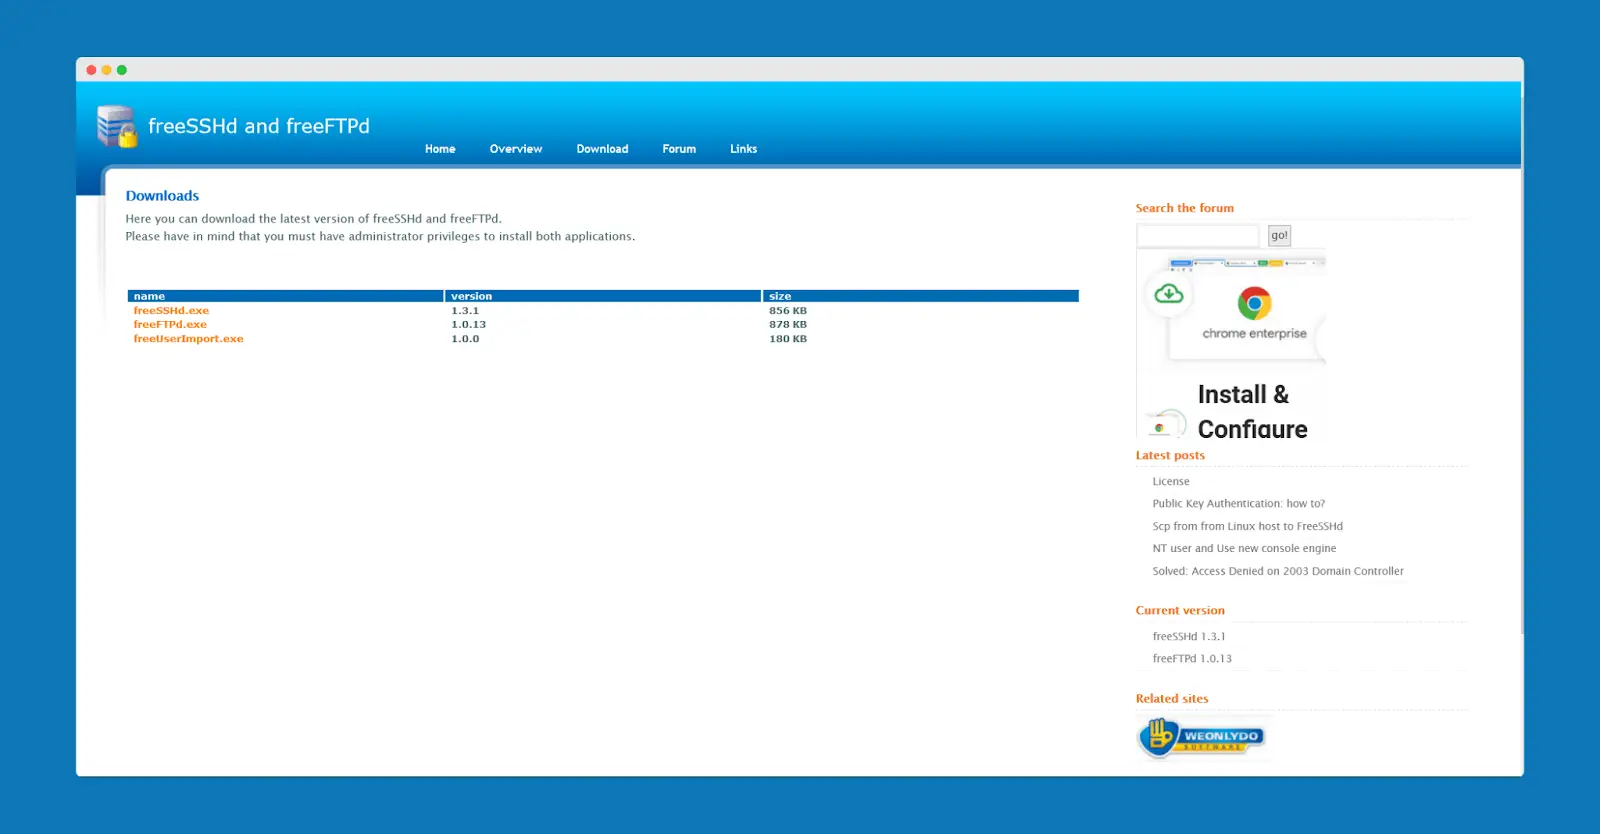This screenshot has width=1600, height=834.
Task: Click the cloud download icon in the ad
Action: coord(1169,294)
